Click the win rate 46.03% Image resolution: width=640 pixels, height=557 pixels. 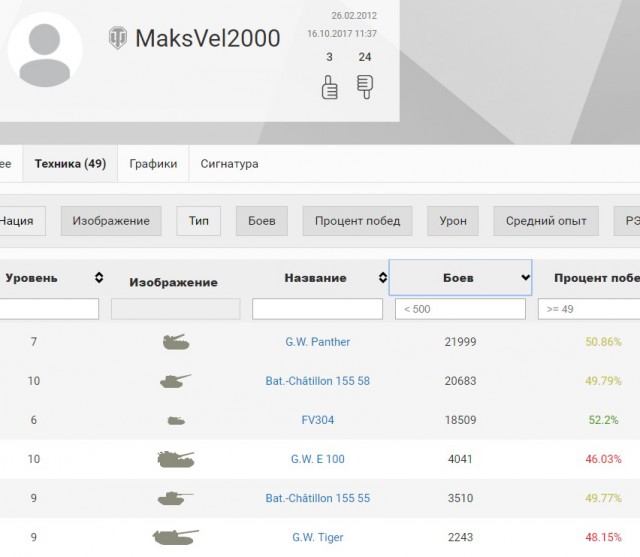(x=603, y=459)
